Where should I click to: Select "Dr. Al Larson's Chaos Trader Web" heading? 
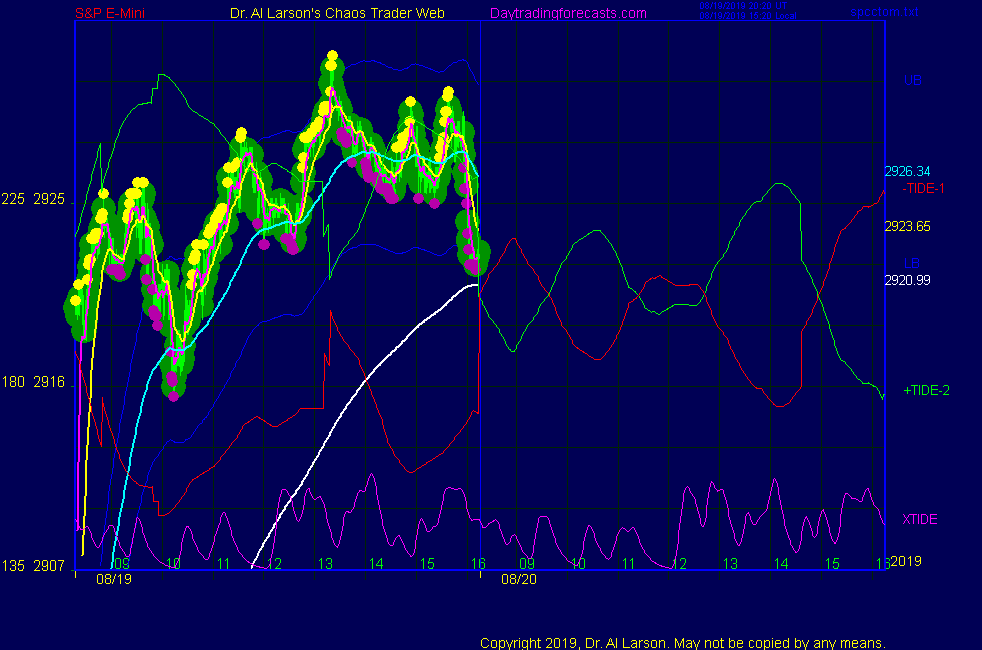(x=337, y=13)
